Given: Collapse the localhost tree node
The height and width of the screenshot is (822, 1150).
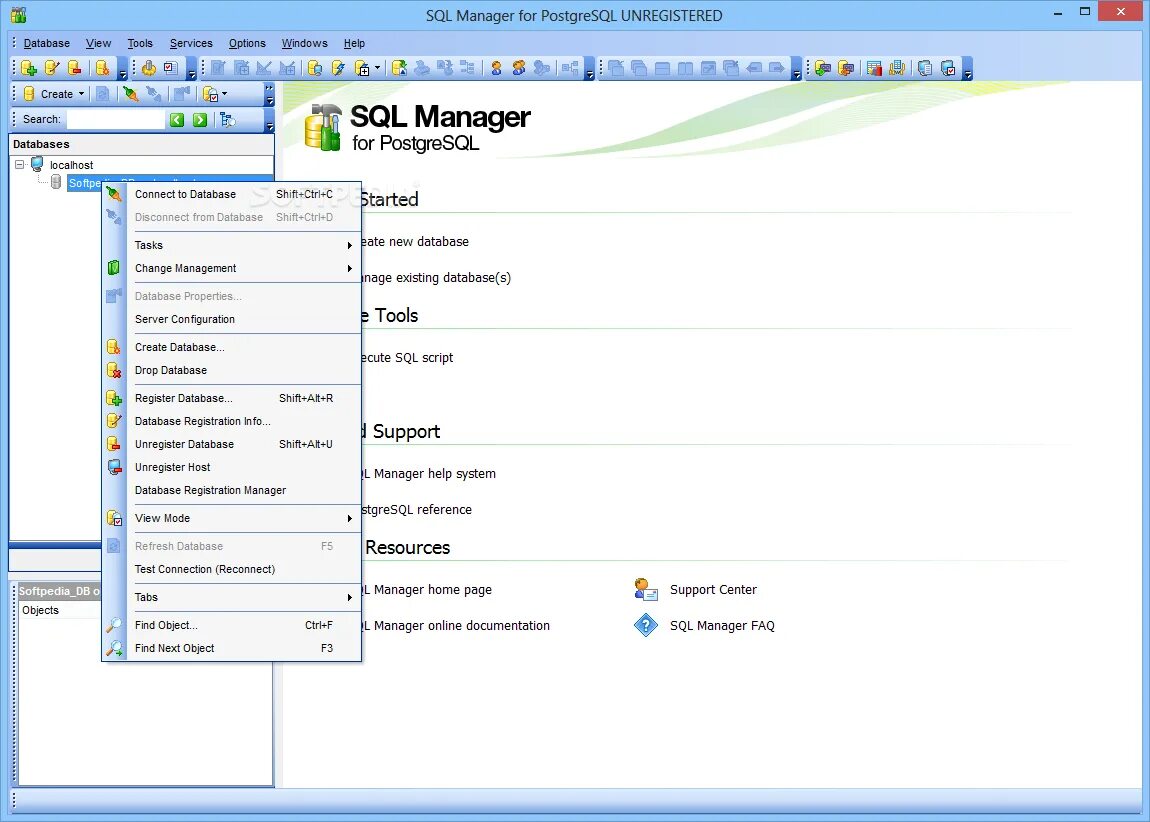Looking at the screenshot, I should 20,165.
